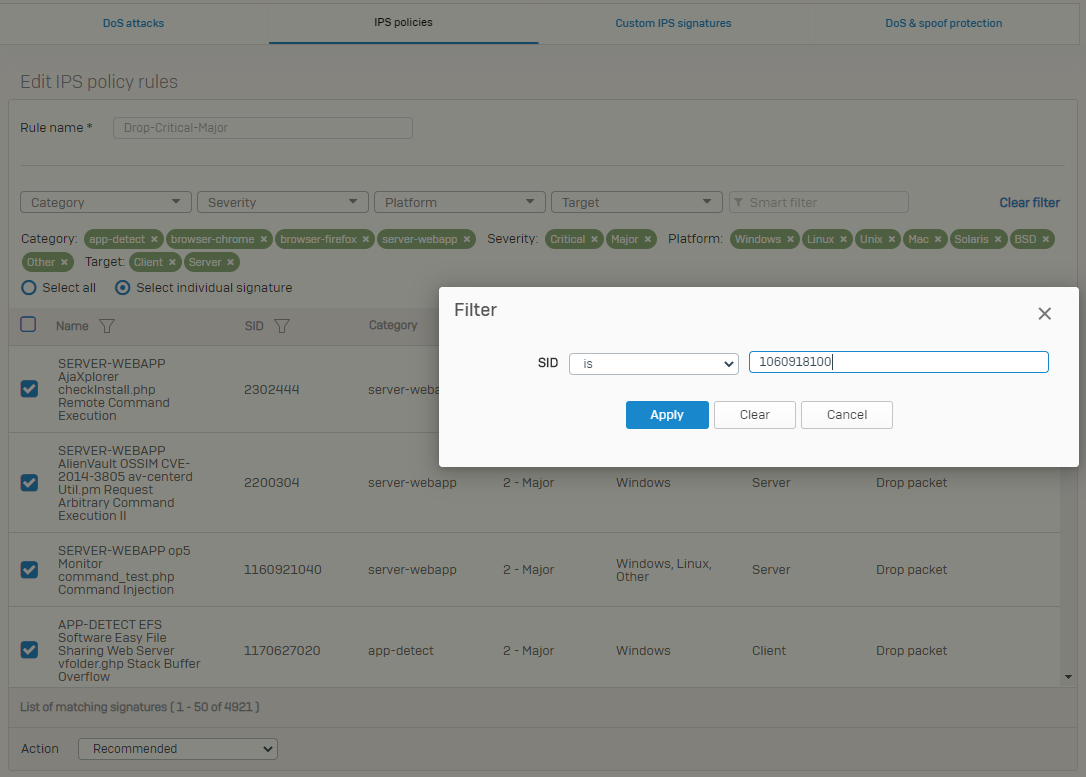This screenshot has height=777, width=1086.
Task: Open the Name column filter icon
Action: (x=107, y=325)
